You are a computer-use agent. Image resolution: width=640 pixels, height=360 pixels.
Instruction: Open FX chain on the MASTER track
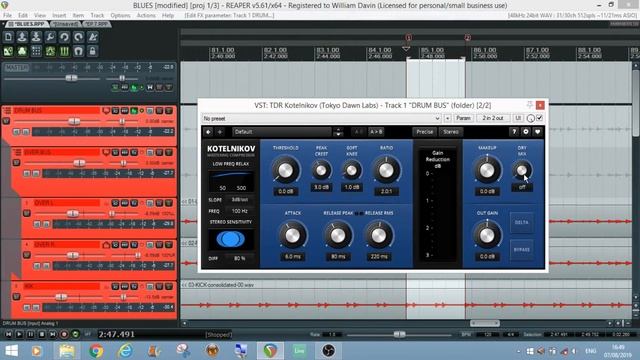[x=134, y=87]
